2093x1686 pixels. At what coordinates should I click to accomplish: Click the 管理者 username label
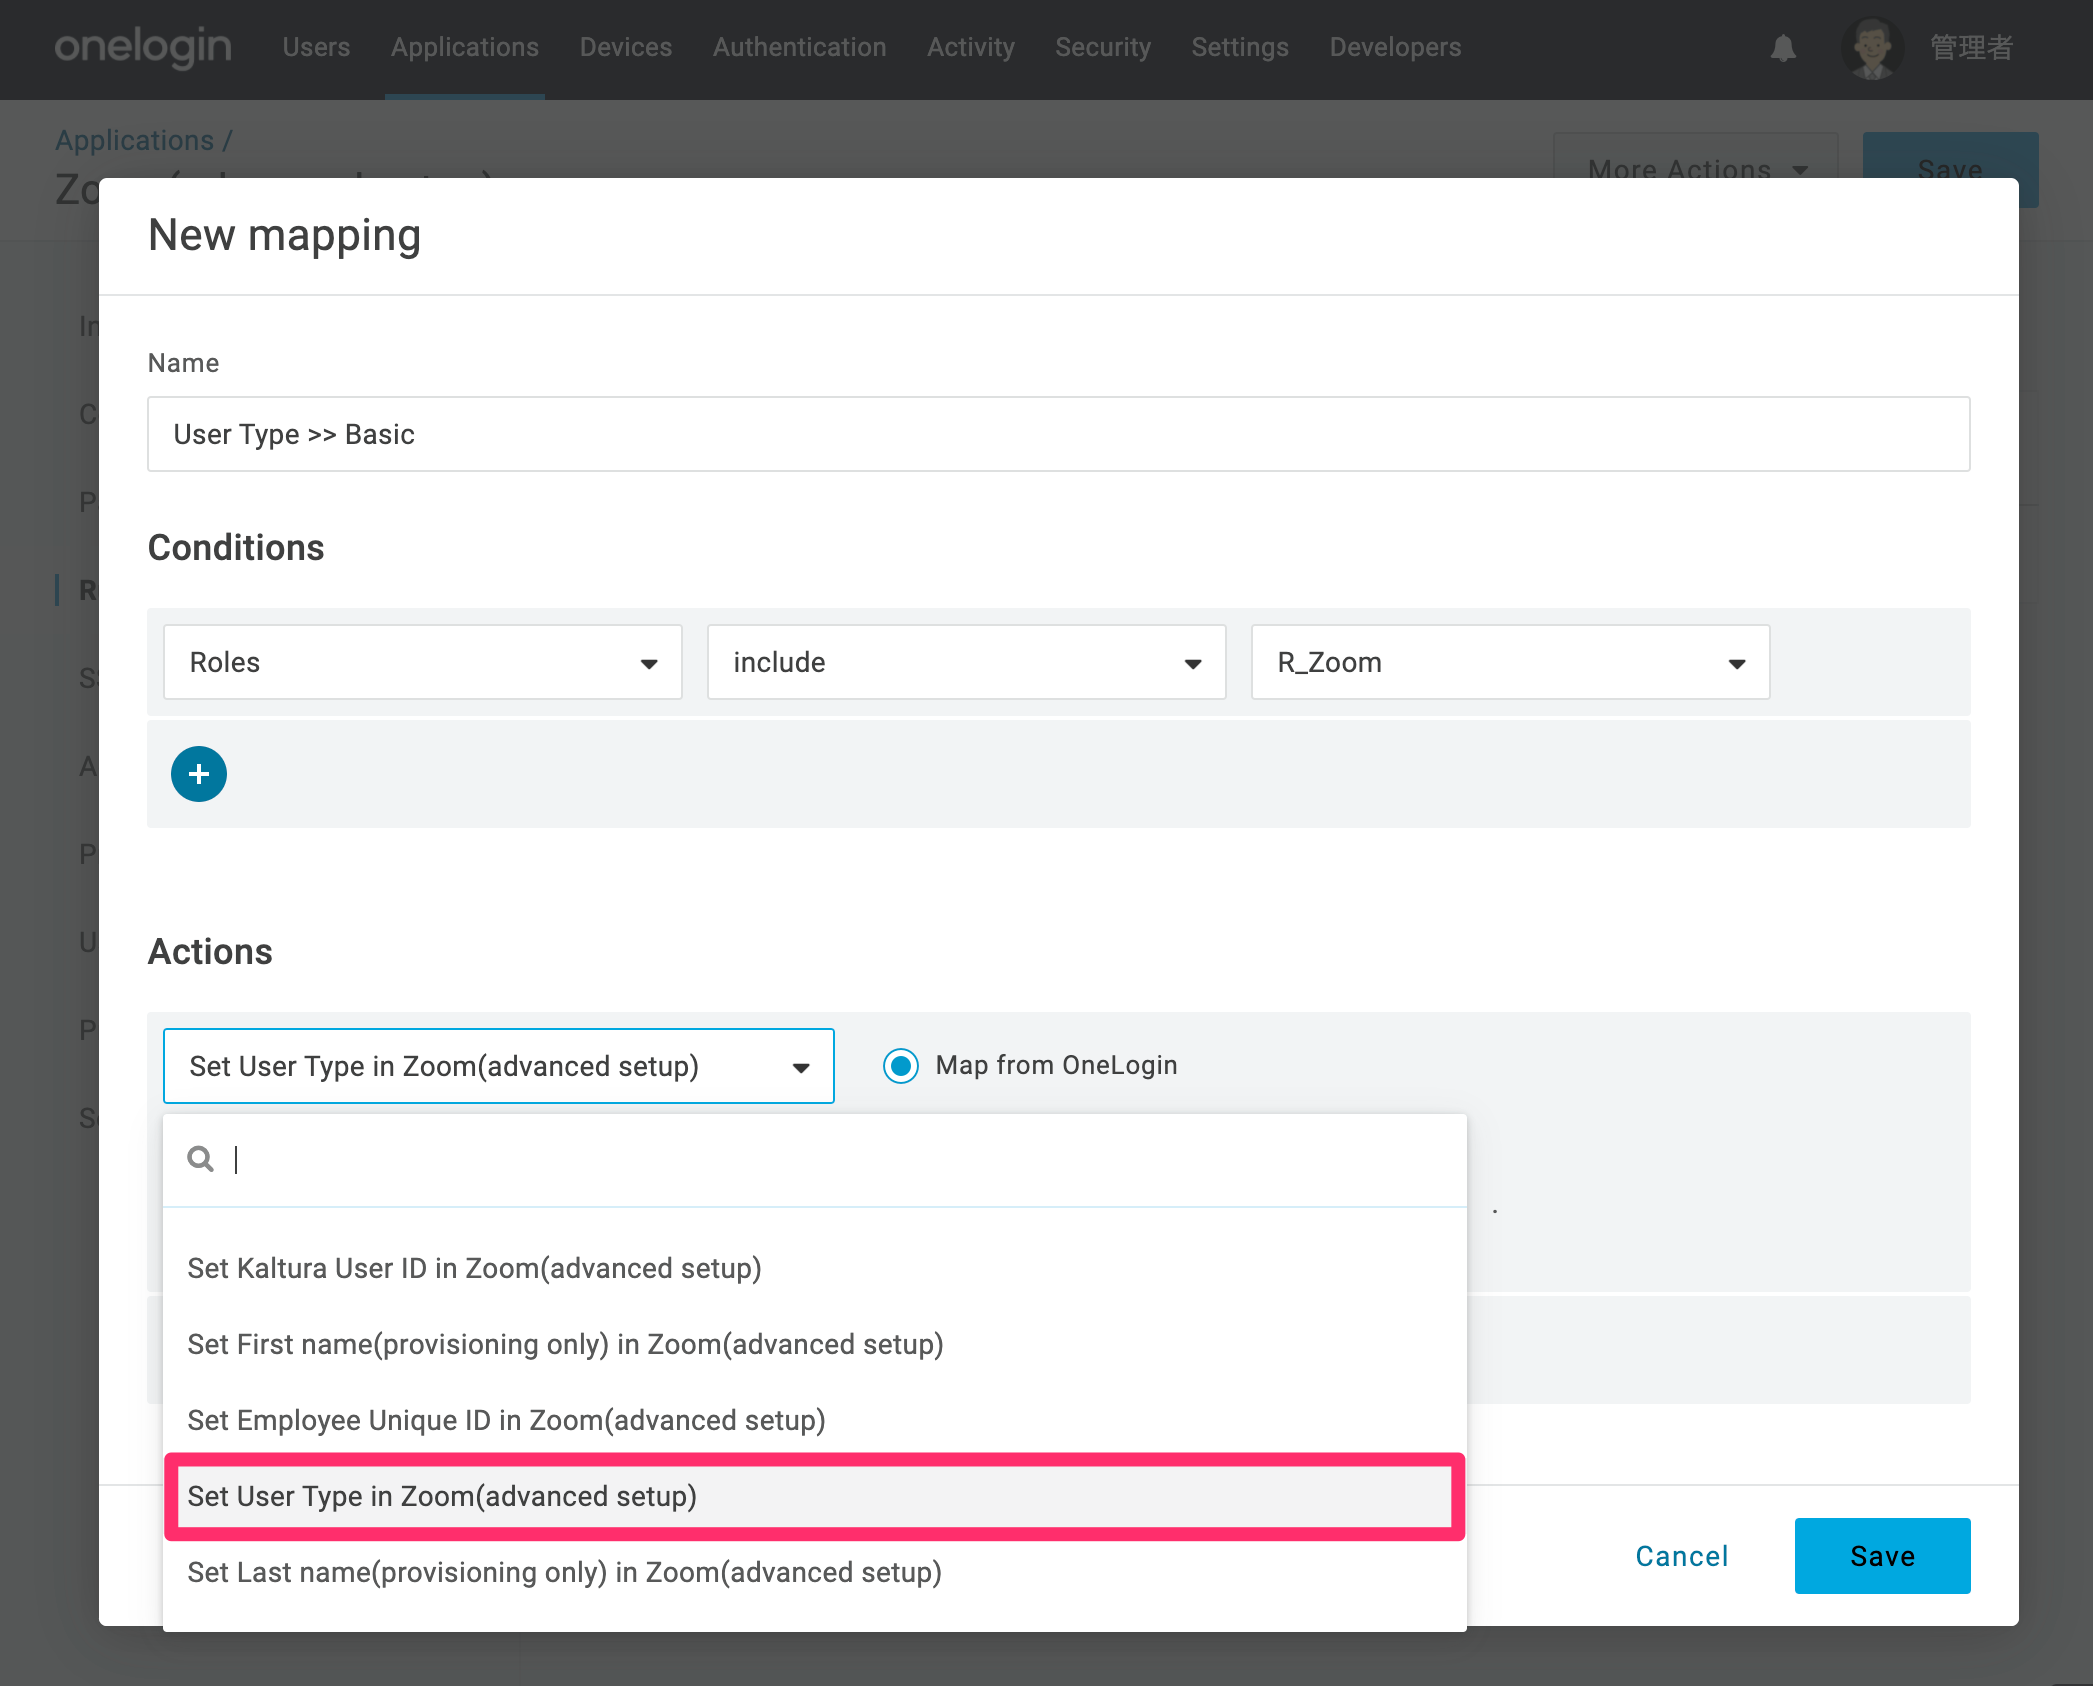click(1971, 48)
